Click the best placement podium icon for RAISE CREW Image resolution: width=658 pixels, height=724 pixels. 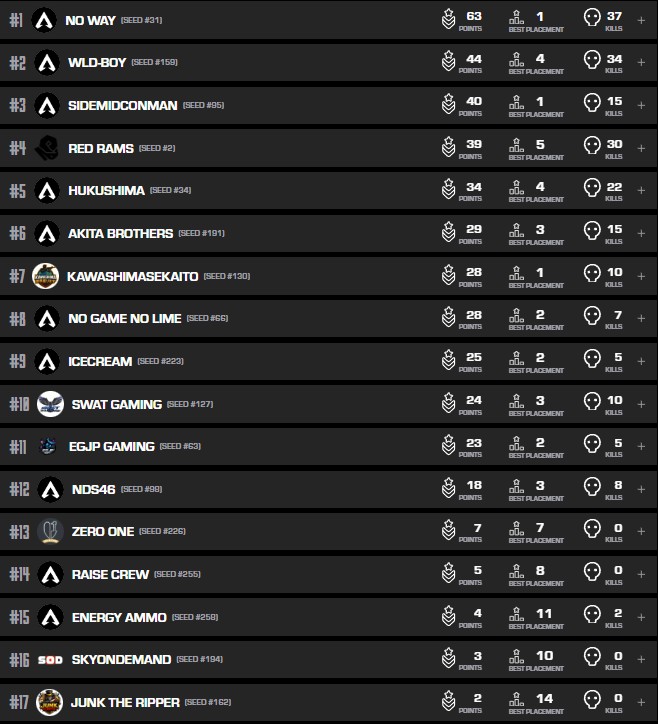coord(517,574)
